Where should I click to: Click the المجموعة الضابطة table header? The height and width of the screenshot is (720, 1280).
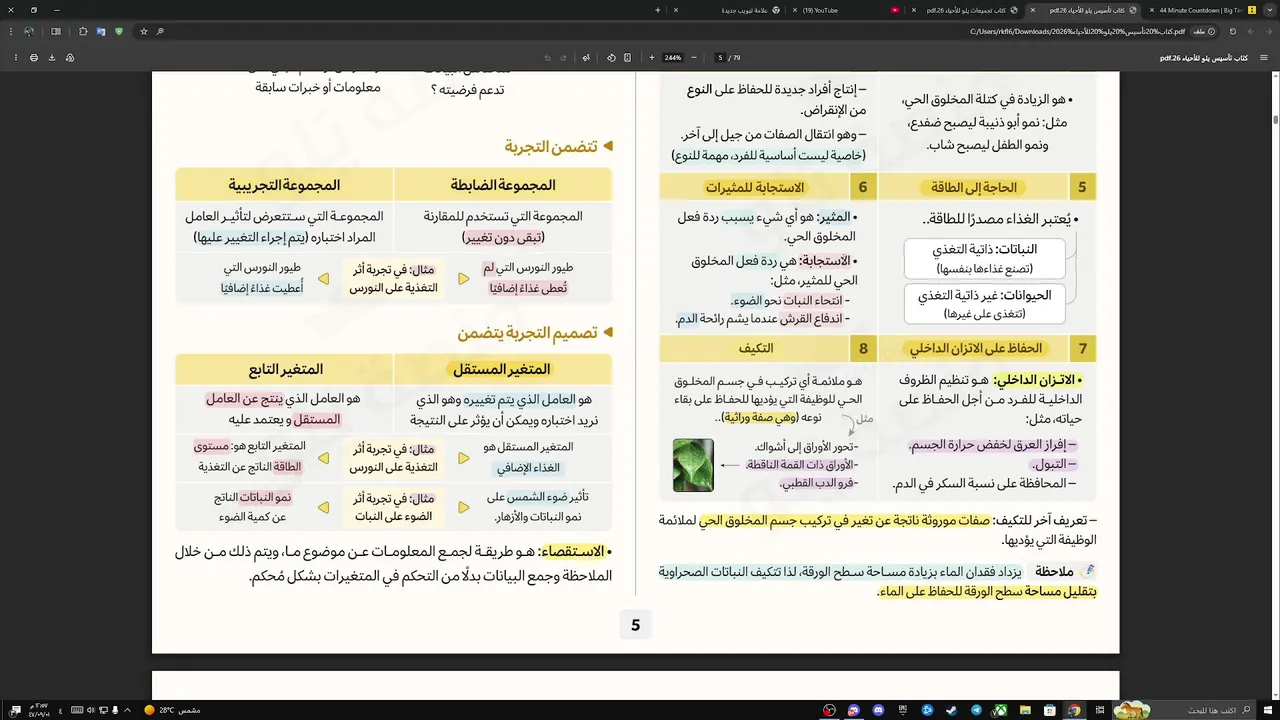tap(503, 185)
